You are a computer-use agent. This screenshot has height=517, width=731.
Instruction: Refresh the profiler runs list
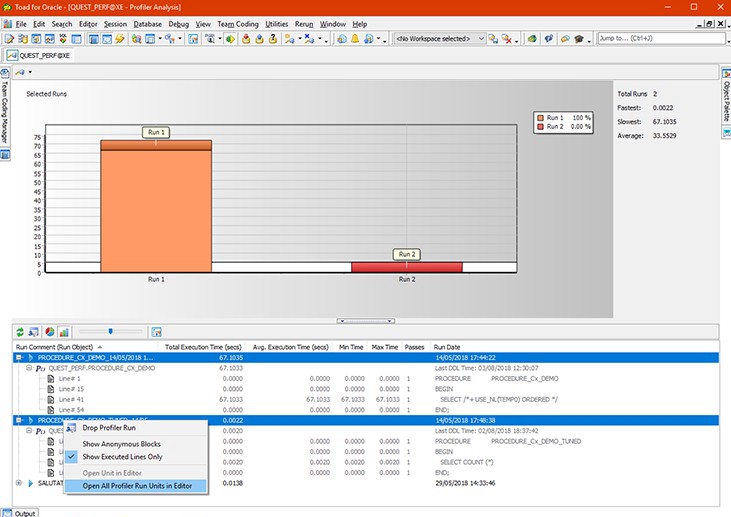[20, 332]
